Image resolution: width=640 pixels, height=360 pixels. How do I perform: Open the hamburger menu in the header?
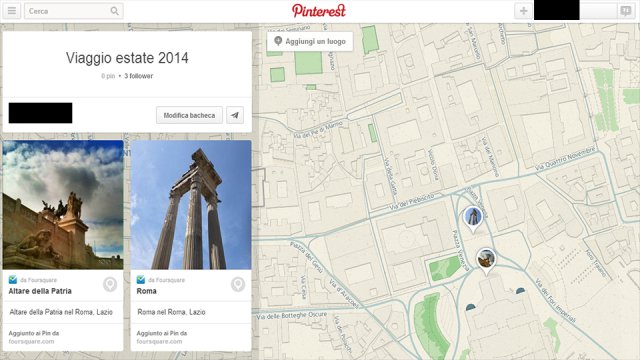[12, 11]
